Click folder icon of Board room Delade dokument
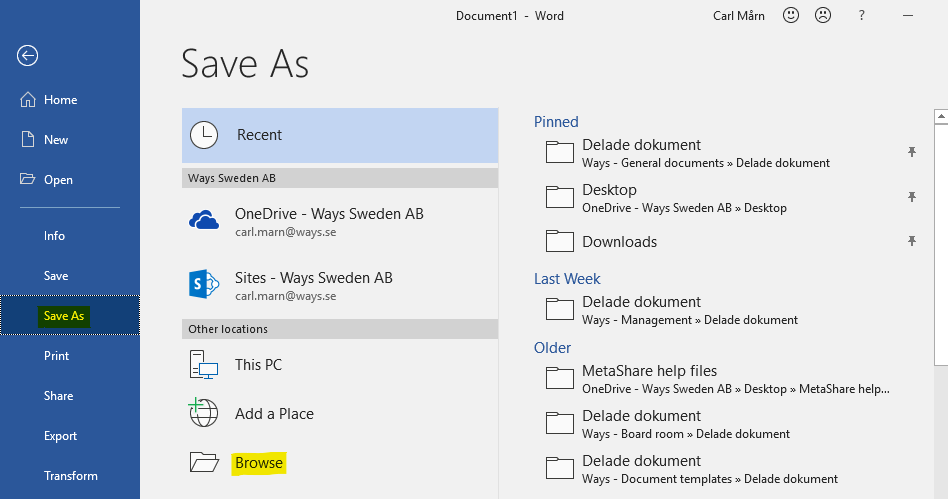The width and height of the screenshot is (948, 499). (560, 423)
